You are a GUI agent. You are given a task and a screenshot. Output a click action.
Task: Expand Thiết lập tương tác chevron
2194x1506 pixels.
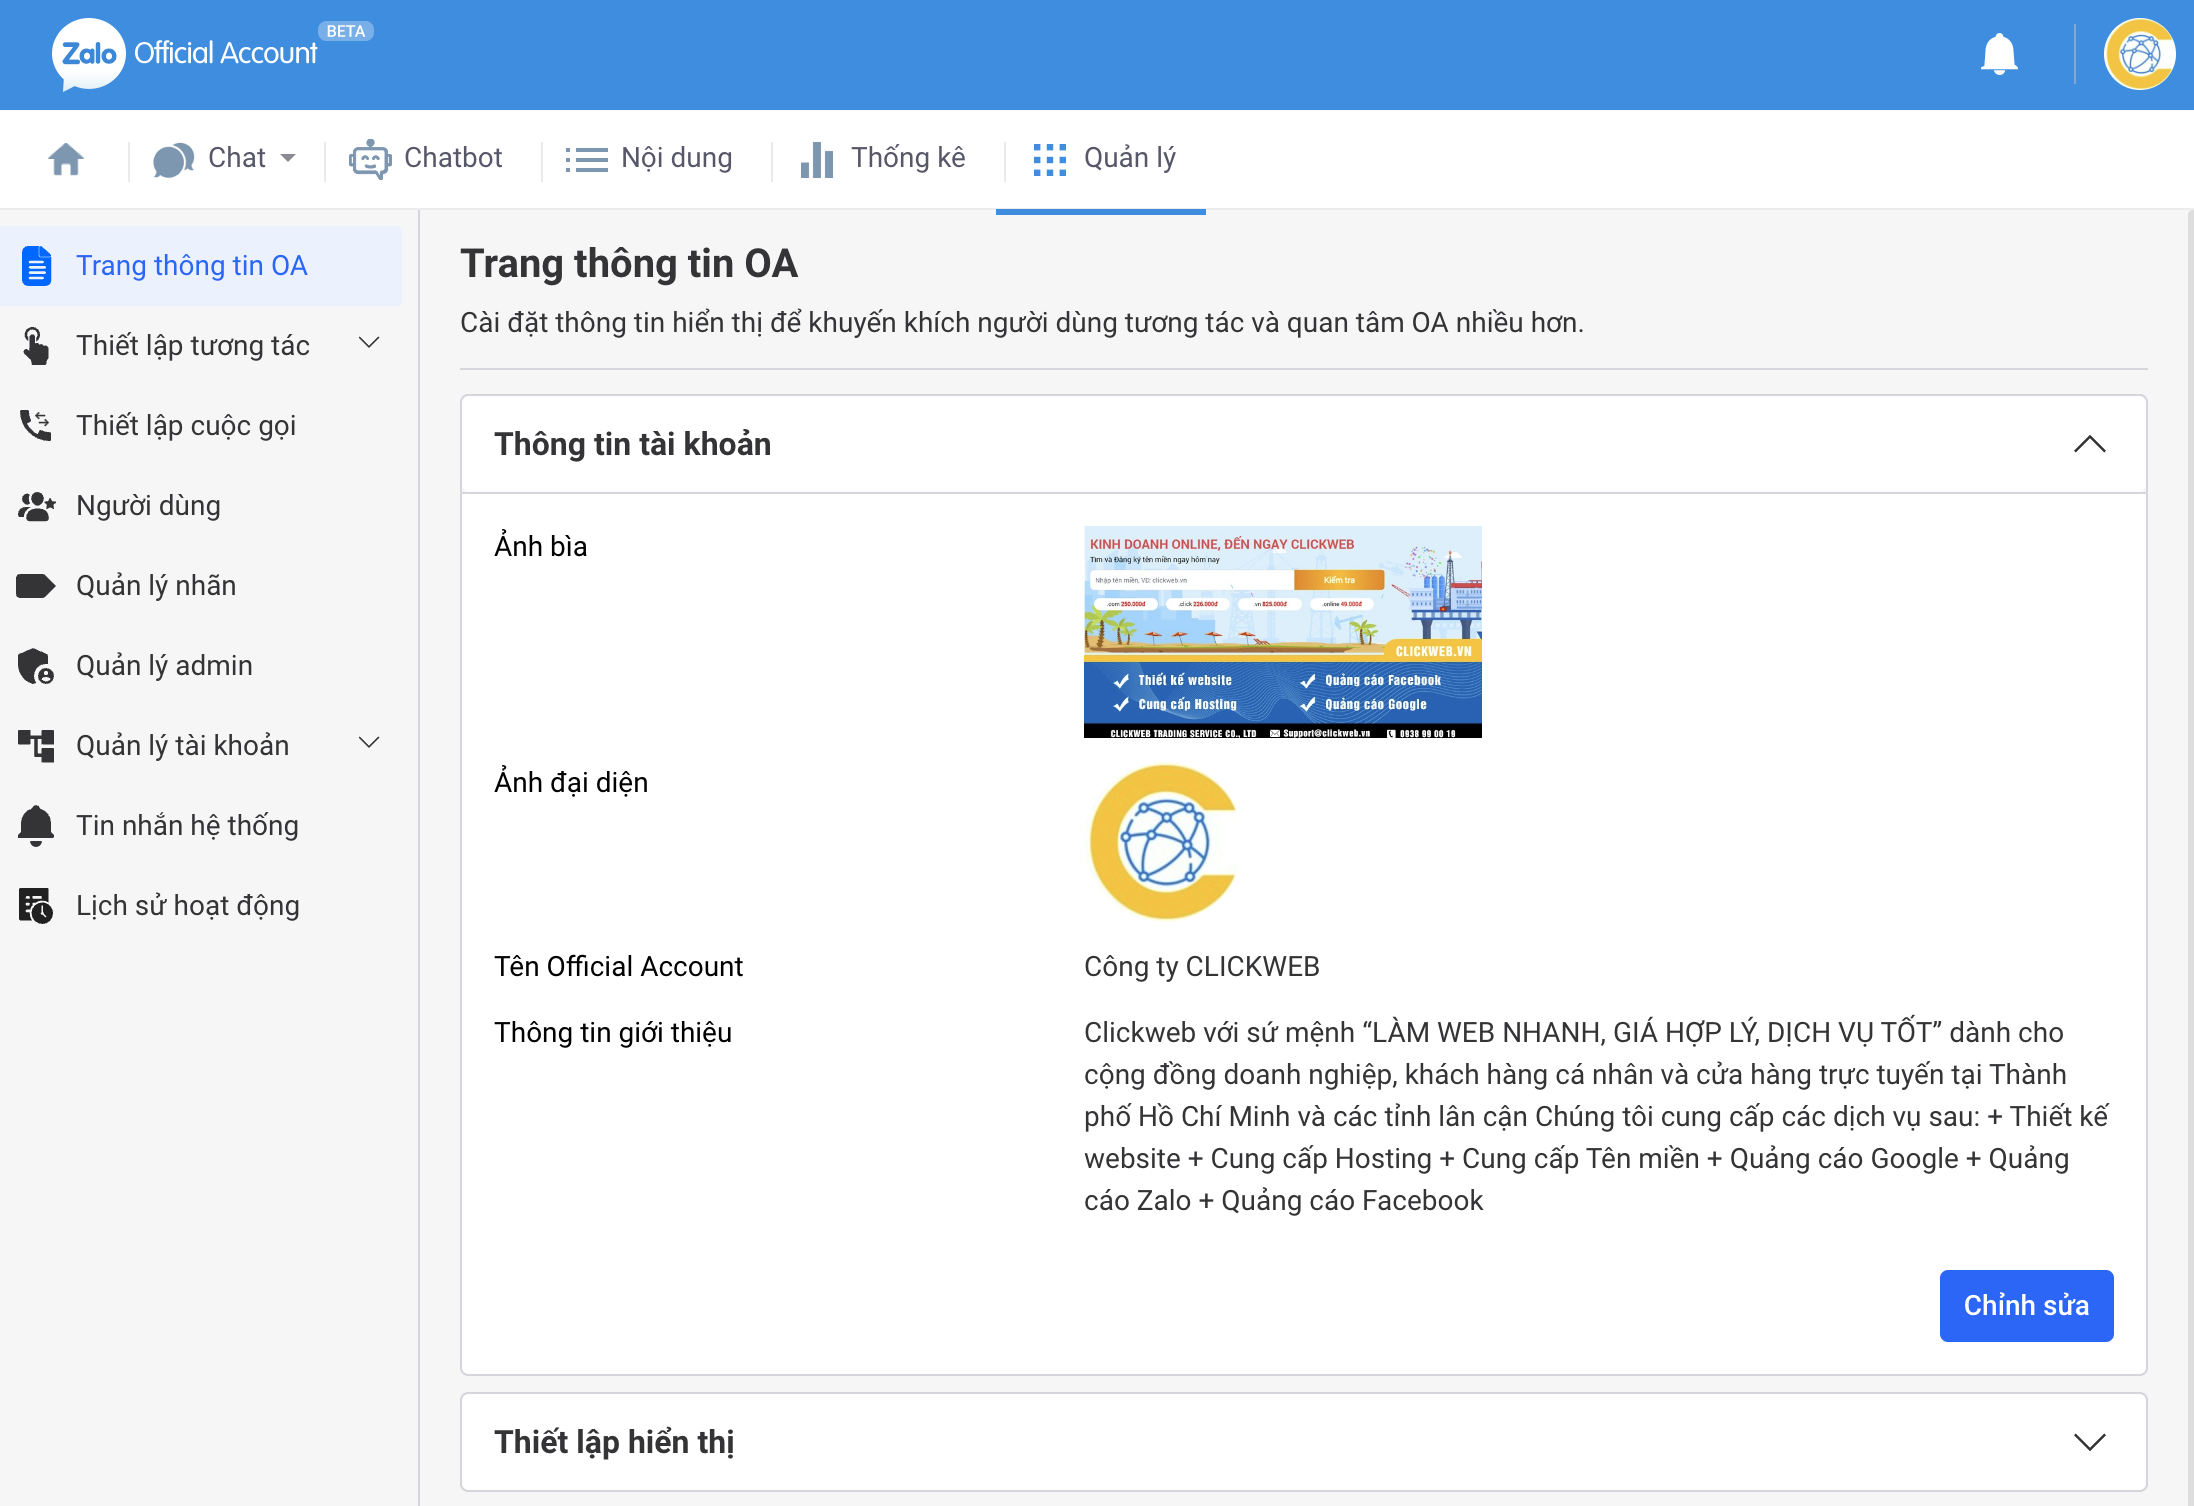click(369, 343)
